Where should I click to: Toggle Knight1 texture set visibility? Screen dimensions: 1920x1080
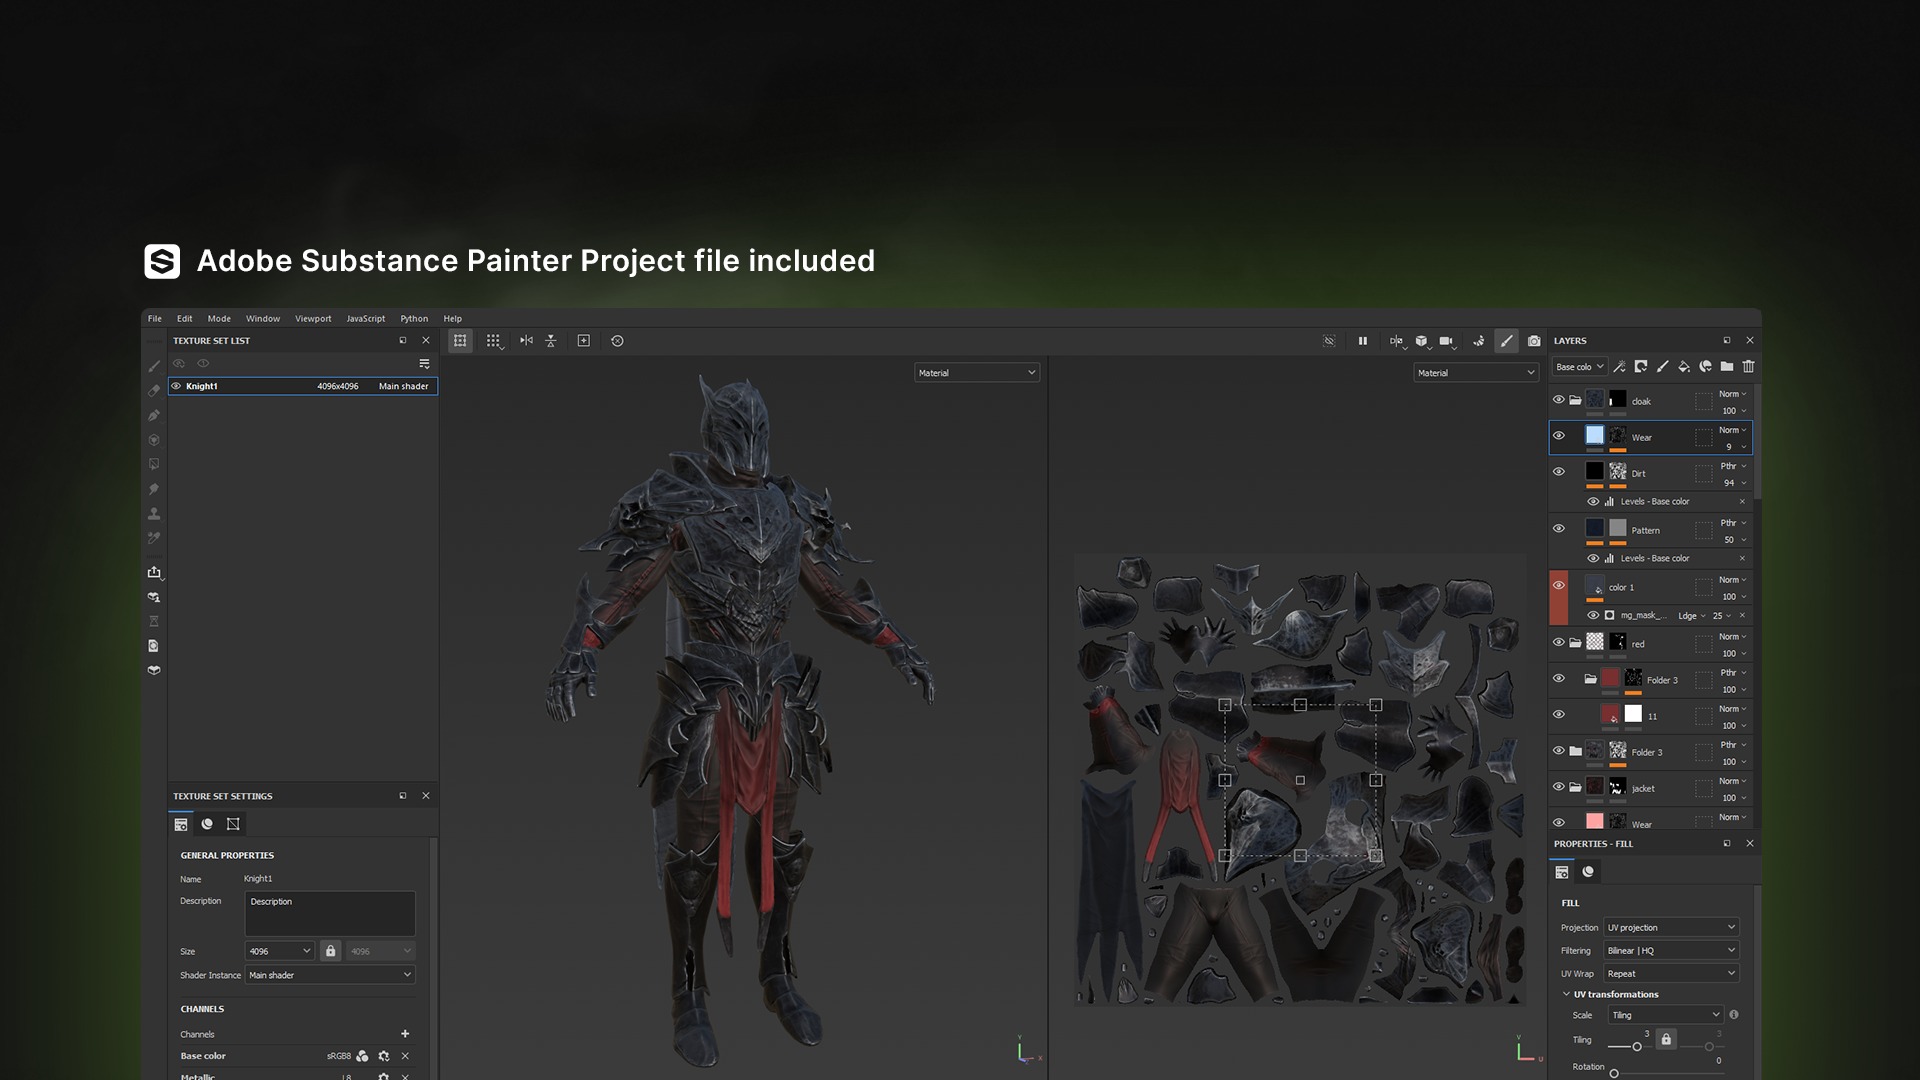point(176,386)
